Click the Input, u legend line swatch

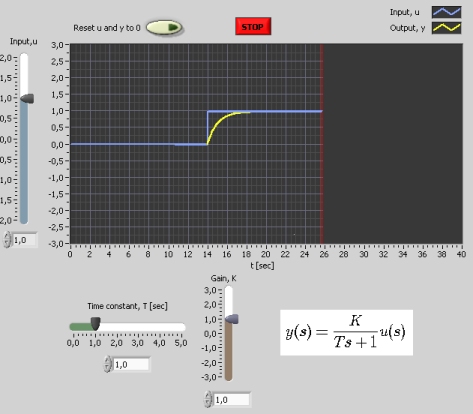click(447, 12)
